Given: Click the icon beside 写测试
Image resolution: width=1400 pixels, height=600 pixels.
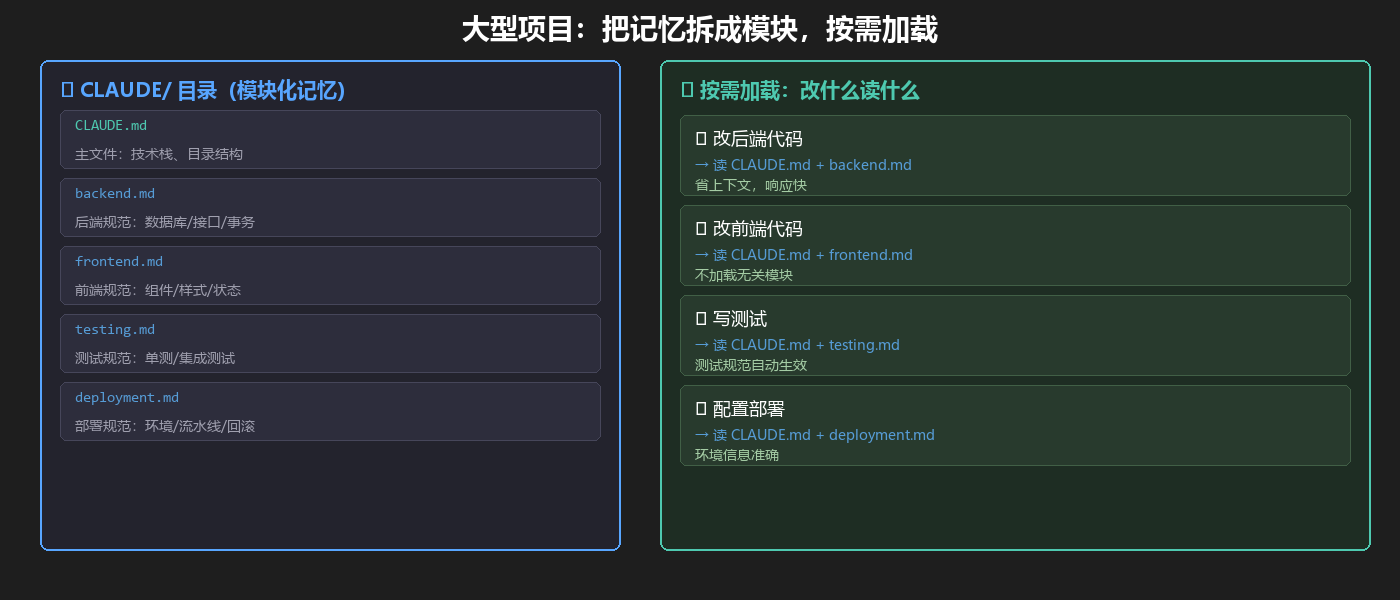Looking at the screenshot, I should click(701, 319).
